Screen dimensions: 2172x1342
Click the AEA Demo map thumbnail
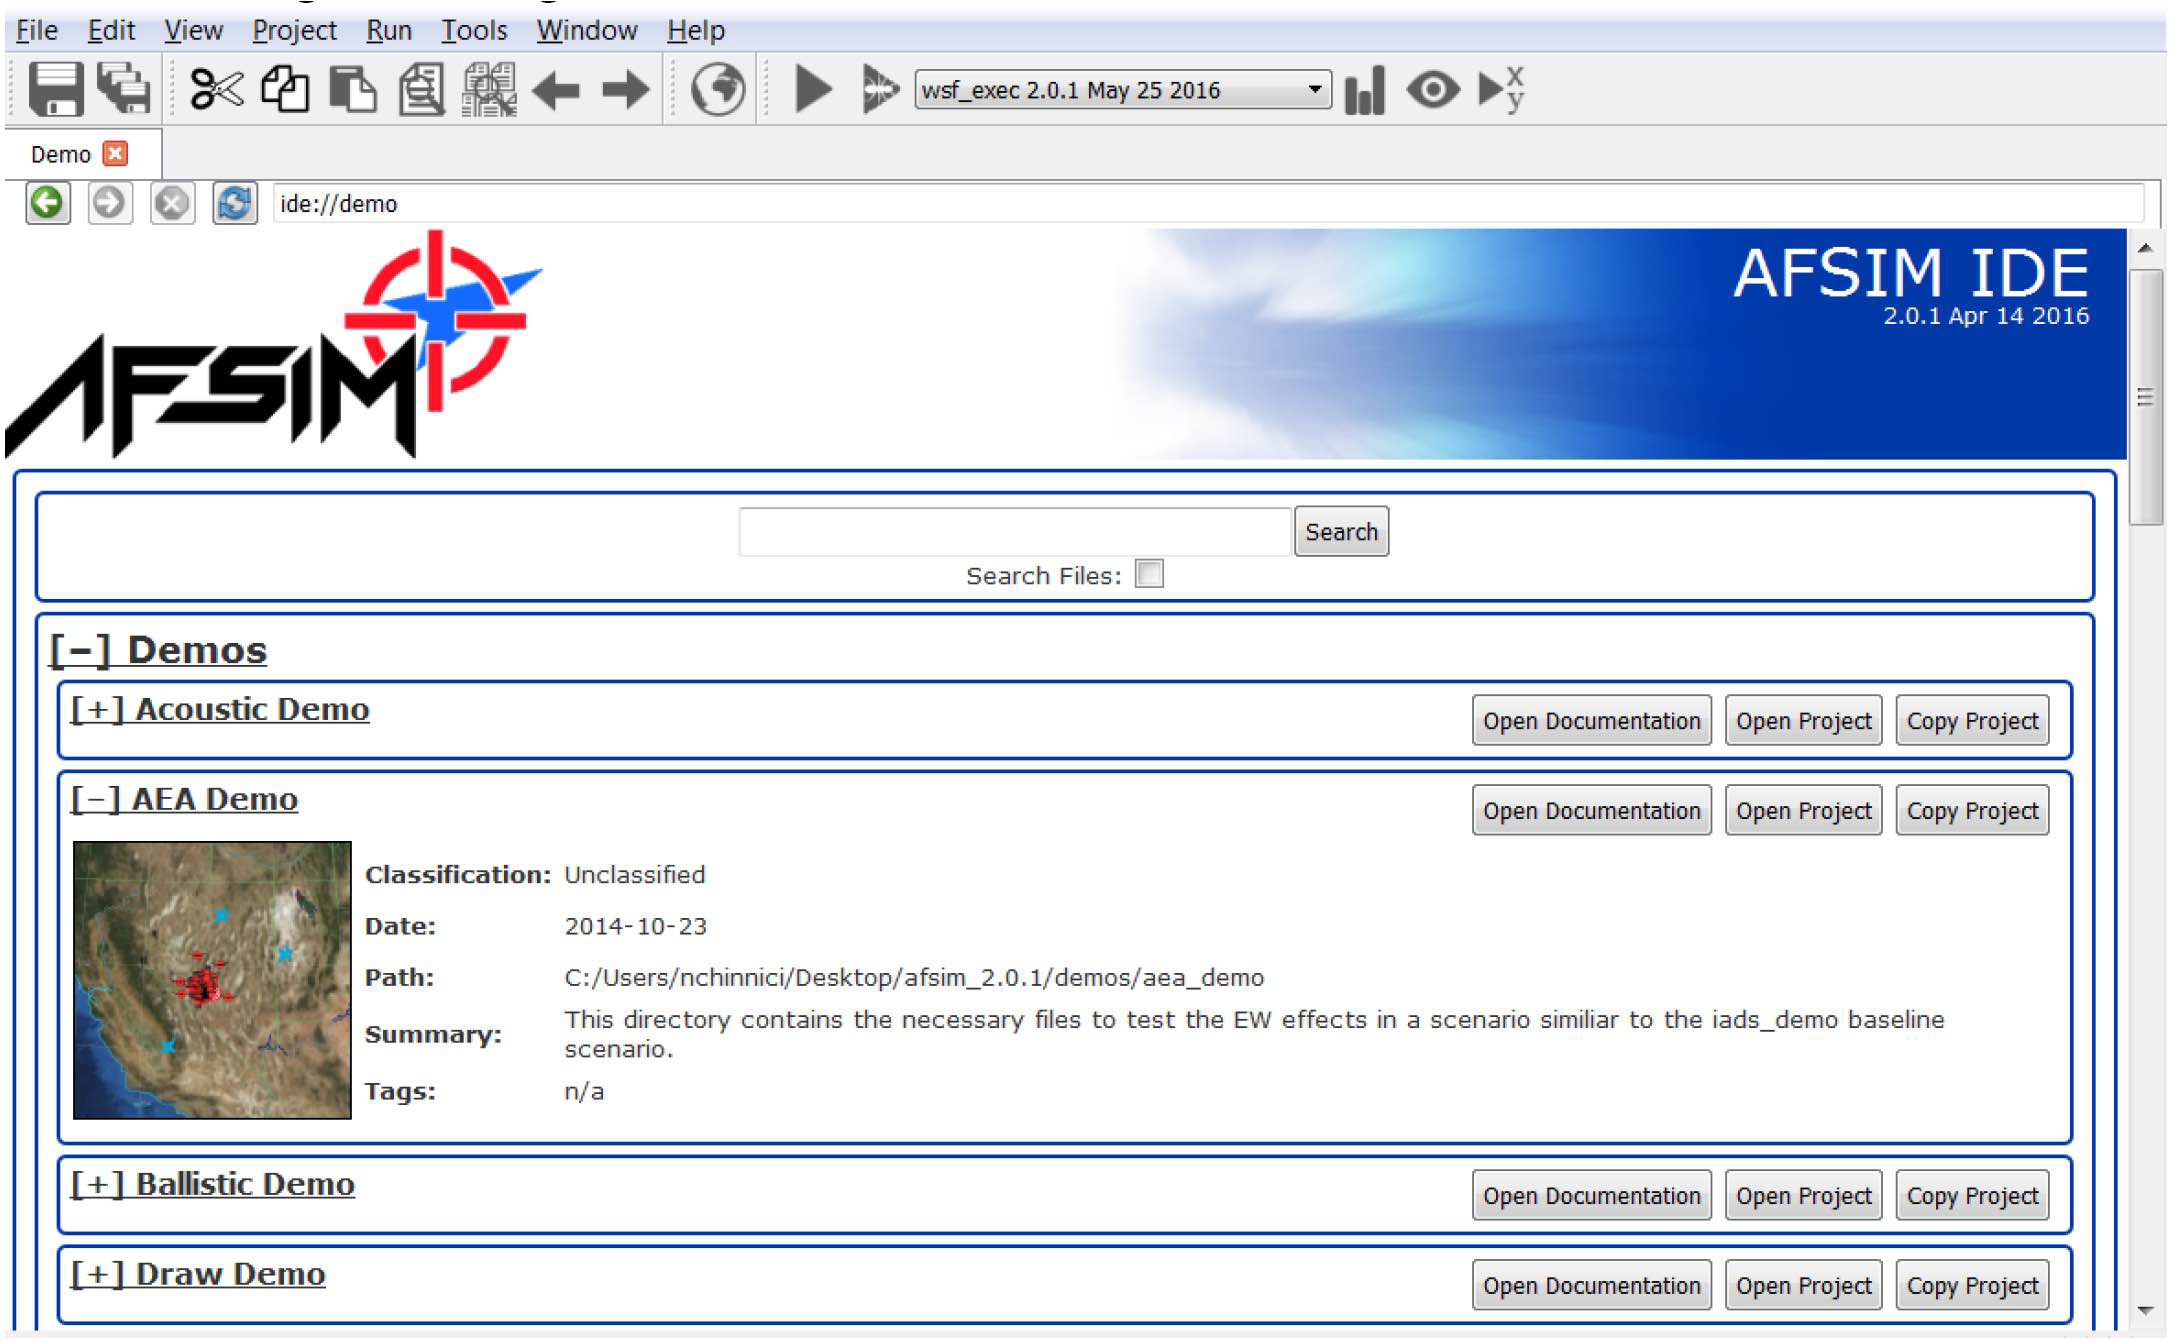[x=212, y=980]
